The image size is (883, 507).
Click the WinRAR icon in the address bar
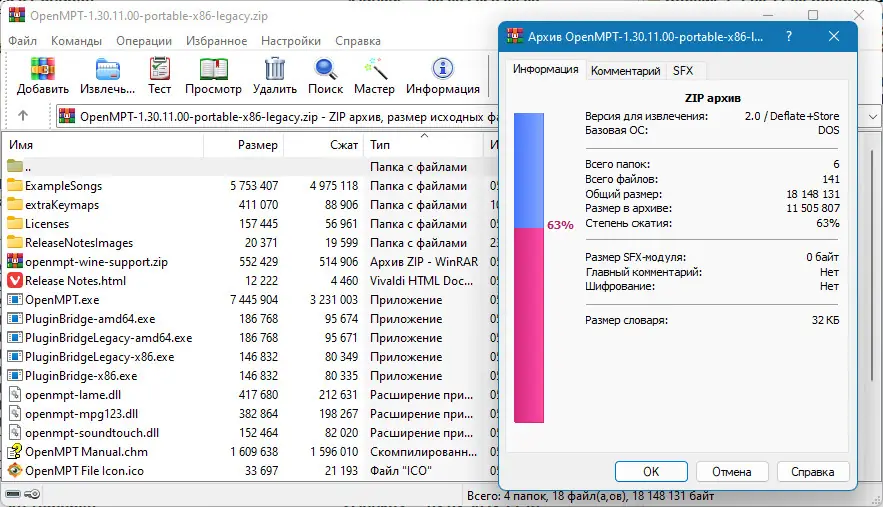(67, 116)
